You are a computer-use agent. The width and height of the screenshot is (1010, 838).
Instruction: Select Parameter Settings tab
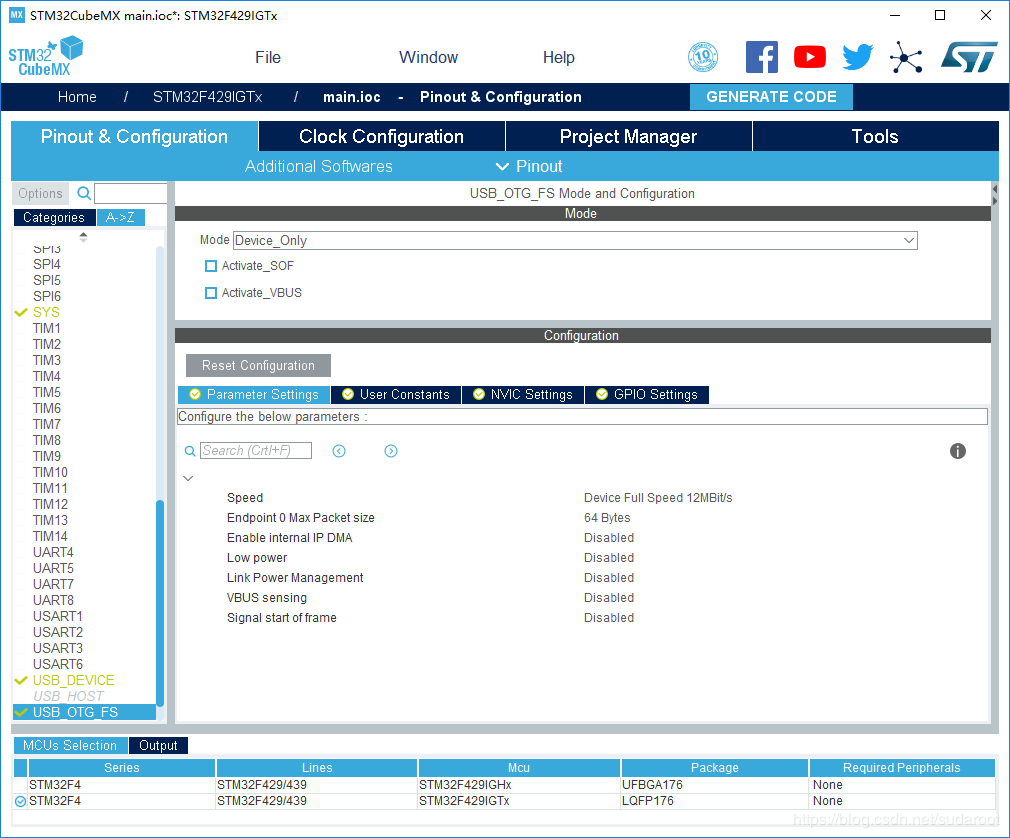pos(254,394)
